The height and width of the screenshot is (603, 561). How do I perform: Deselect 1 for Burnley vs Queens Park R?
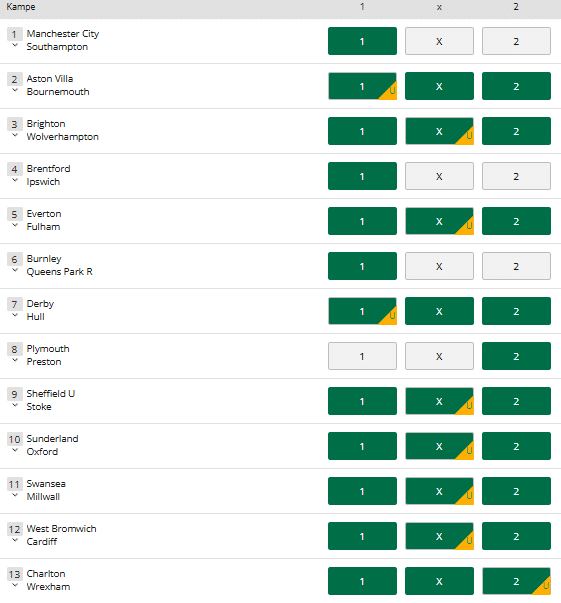click(x=362, y=266)
